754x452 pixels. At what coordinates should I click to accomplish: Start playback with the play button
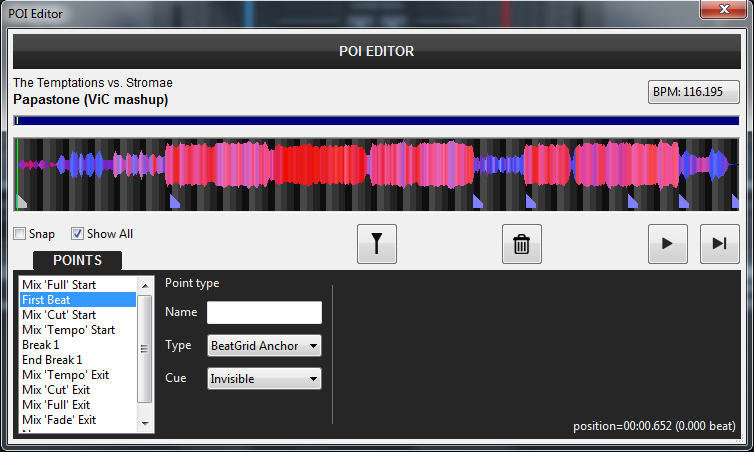point(667,244)
